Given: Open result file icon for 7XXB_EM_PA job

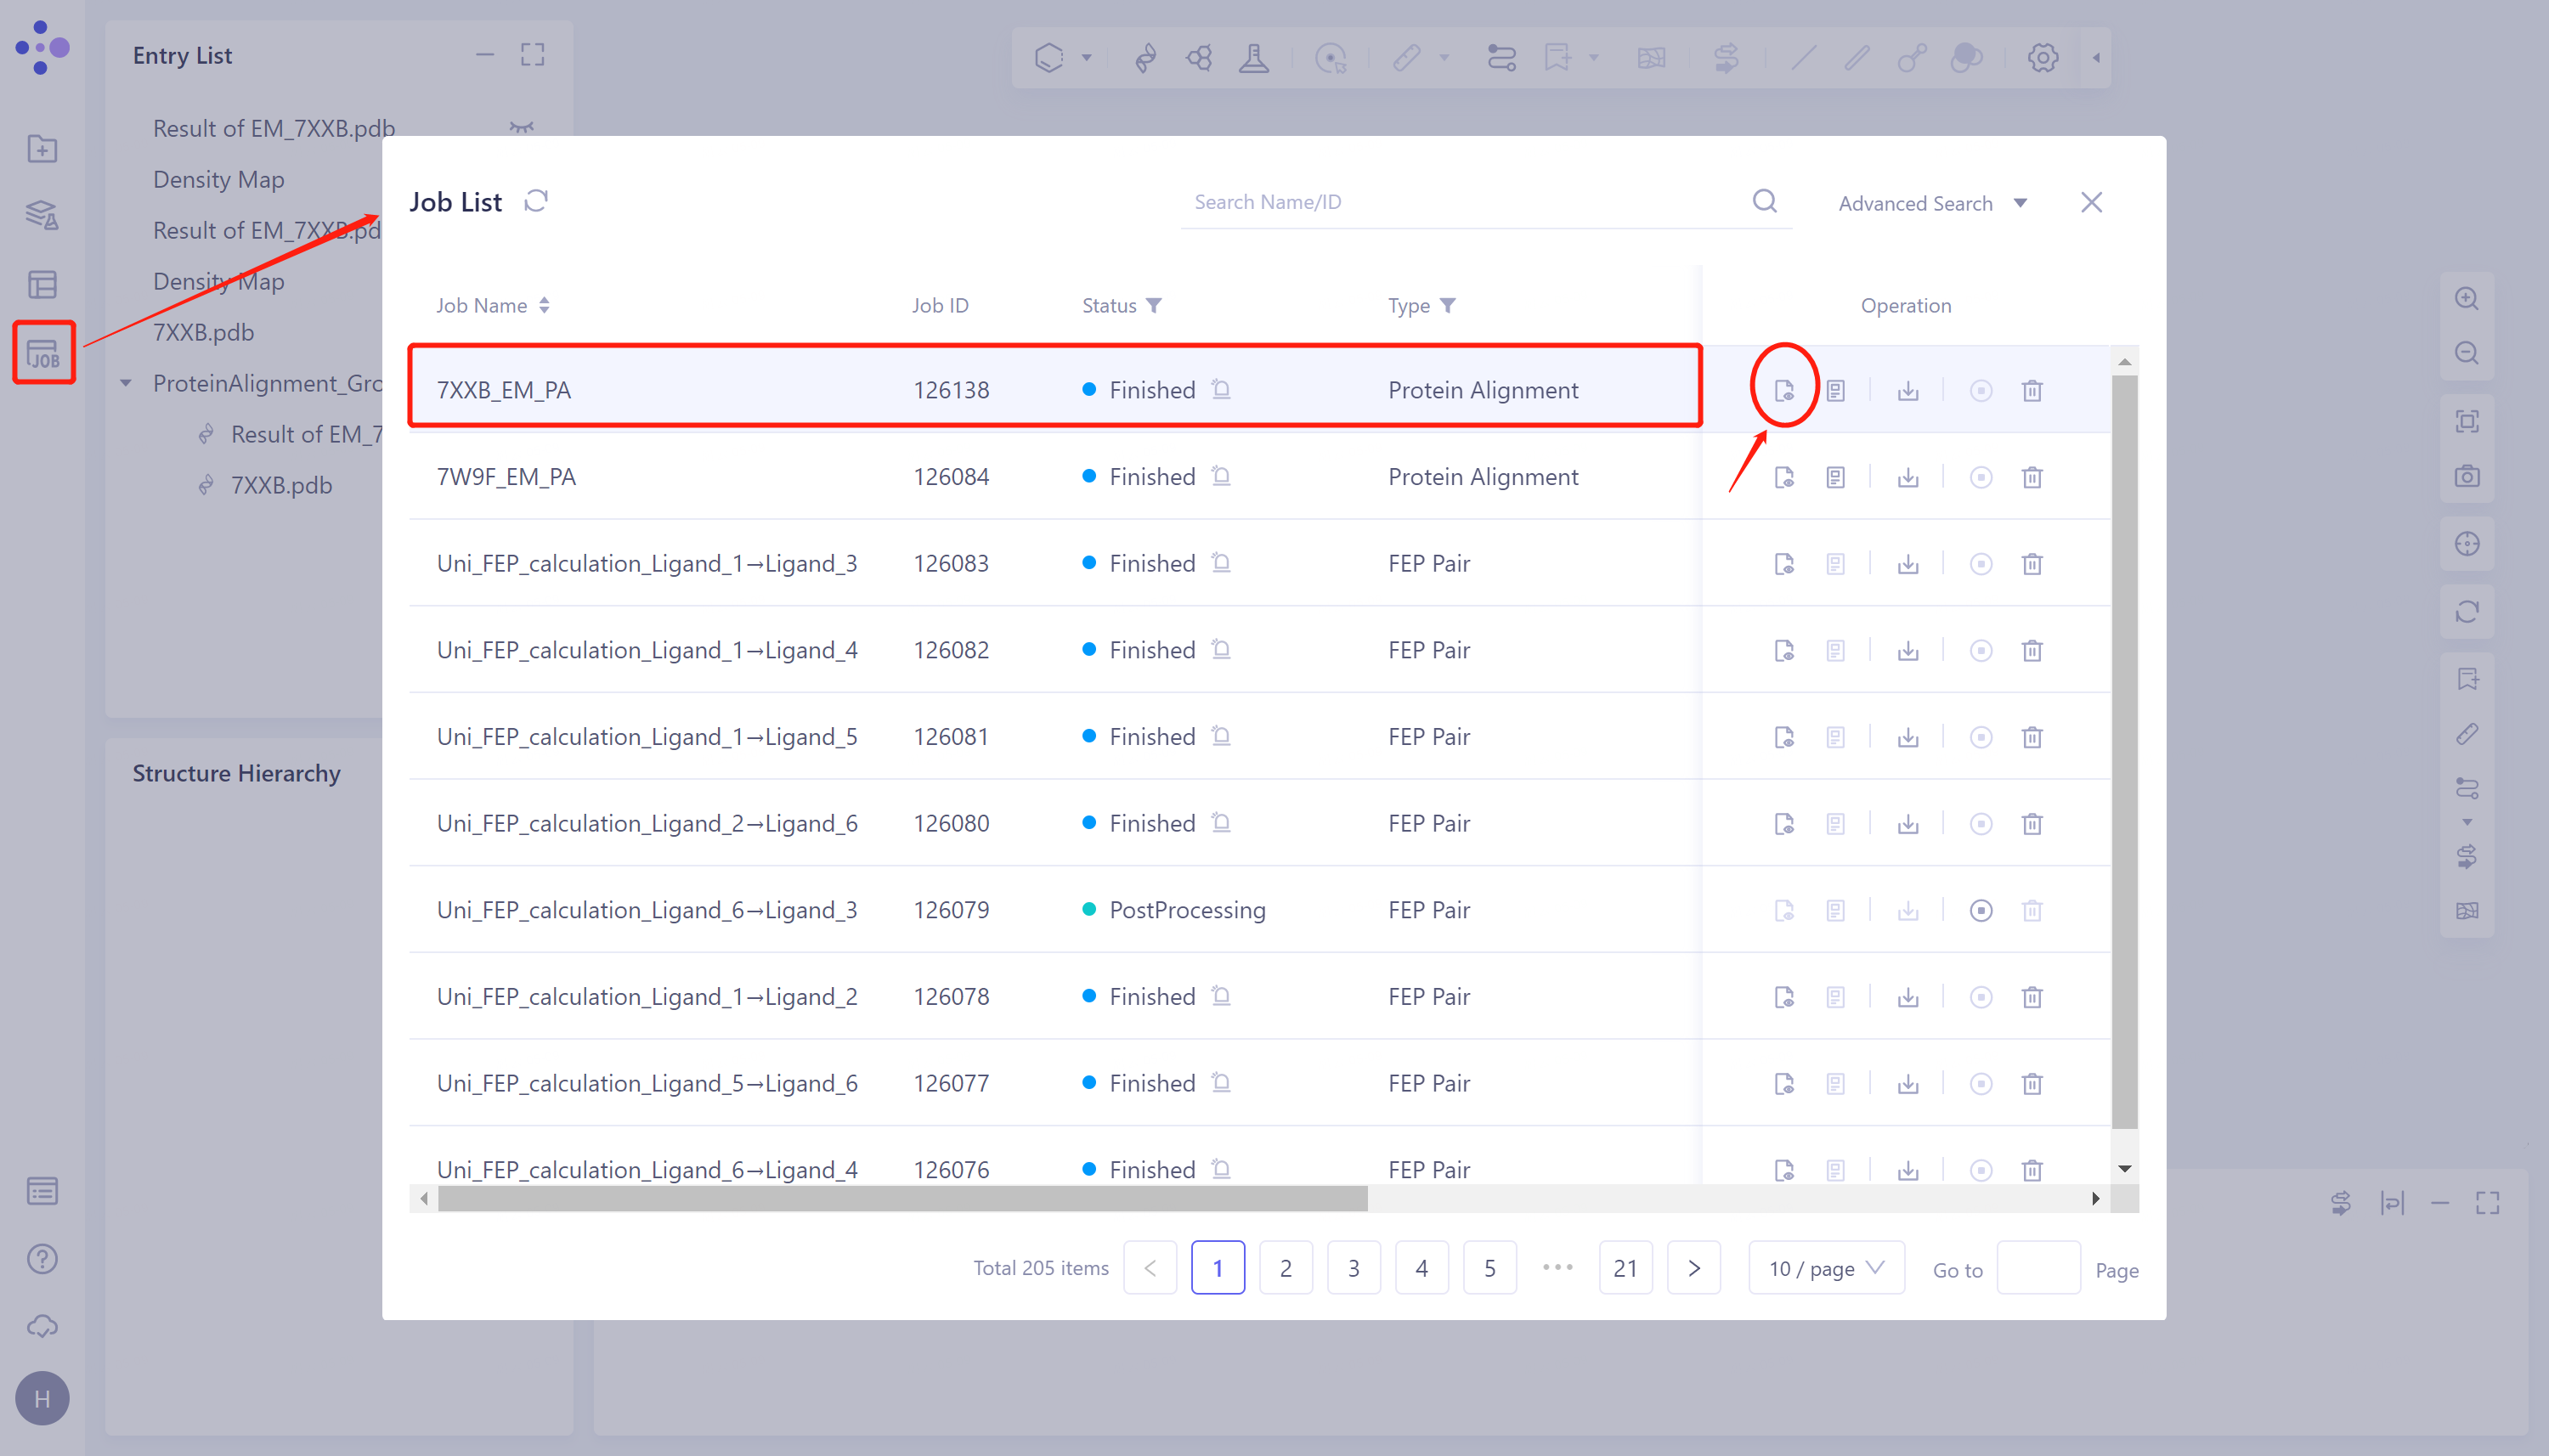Looking at the screenshot, I should (x=1783, y=390).
